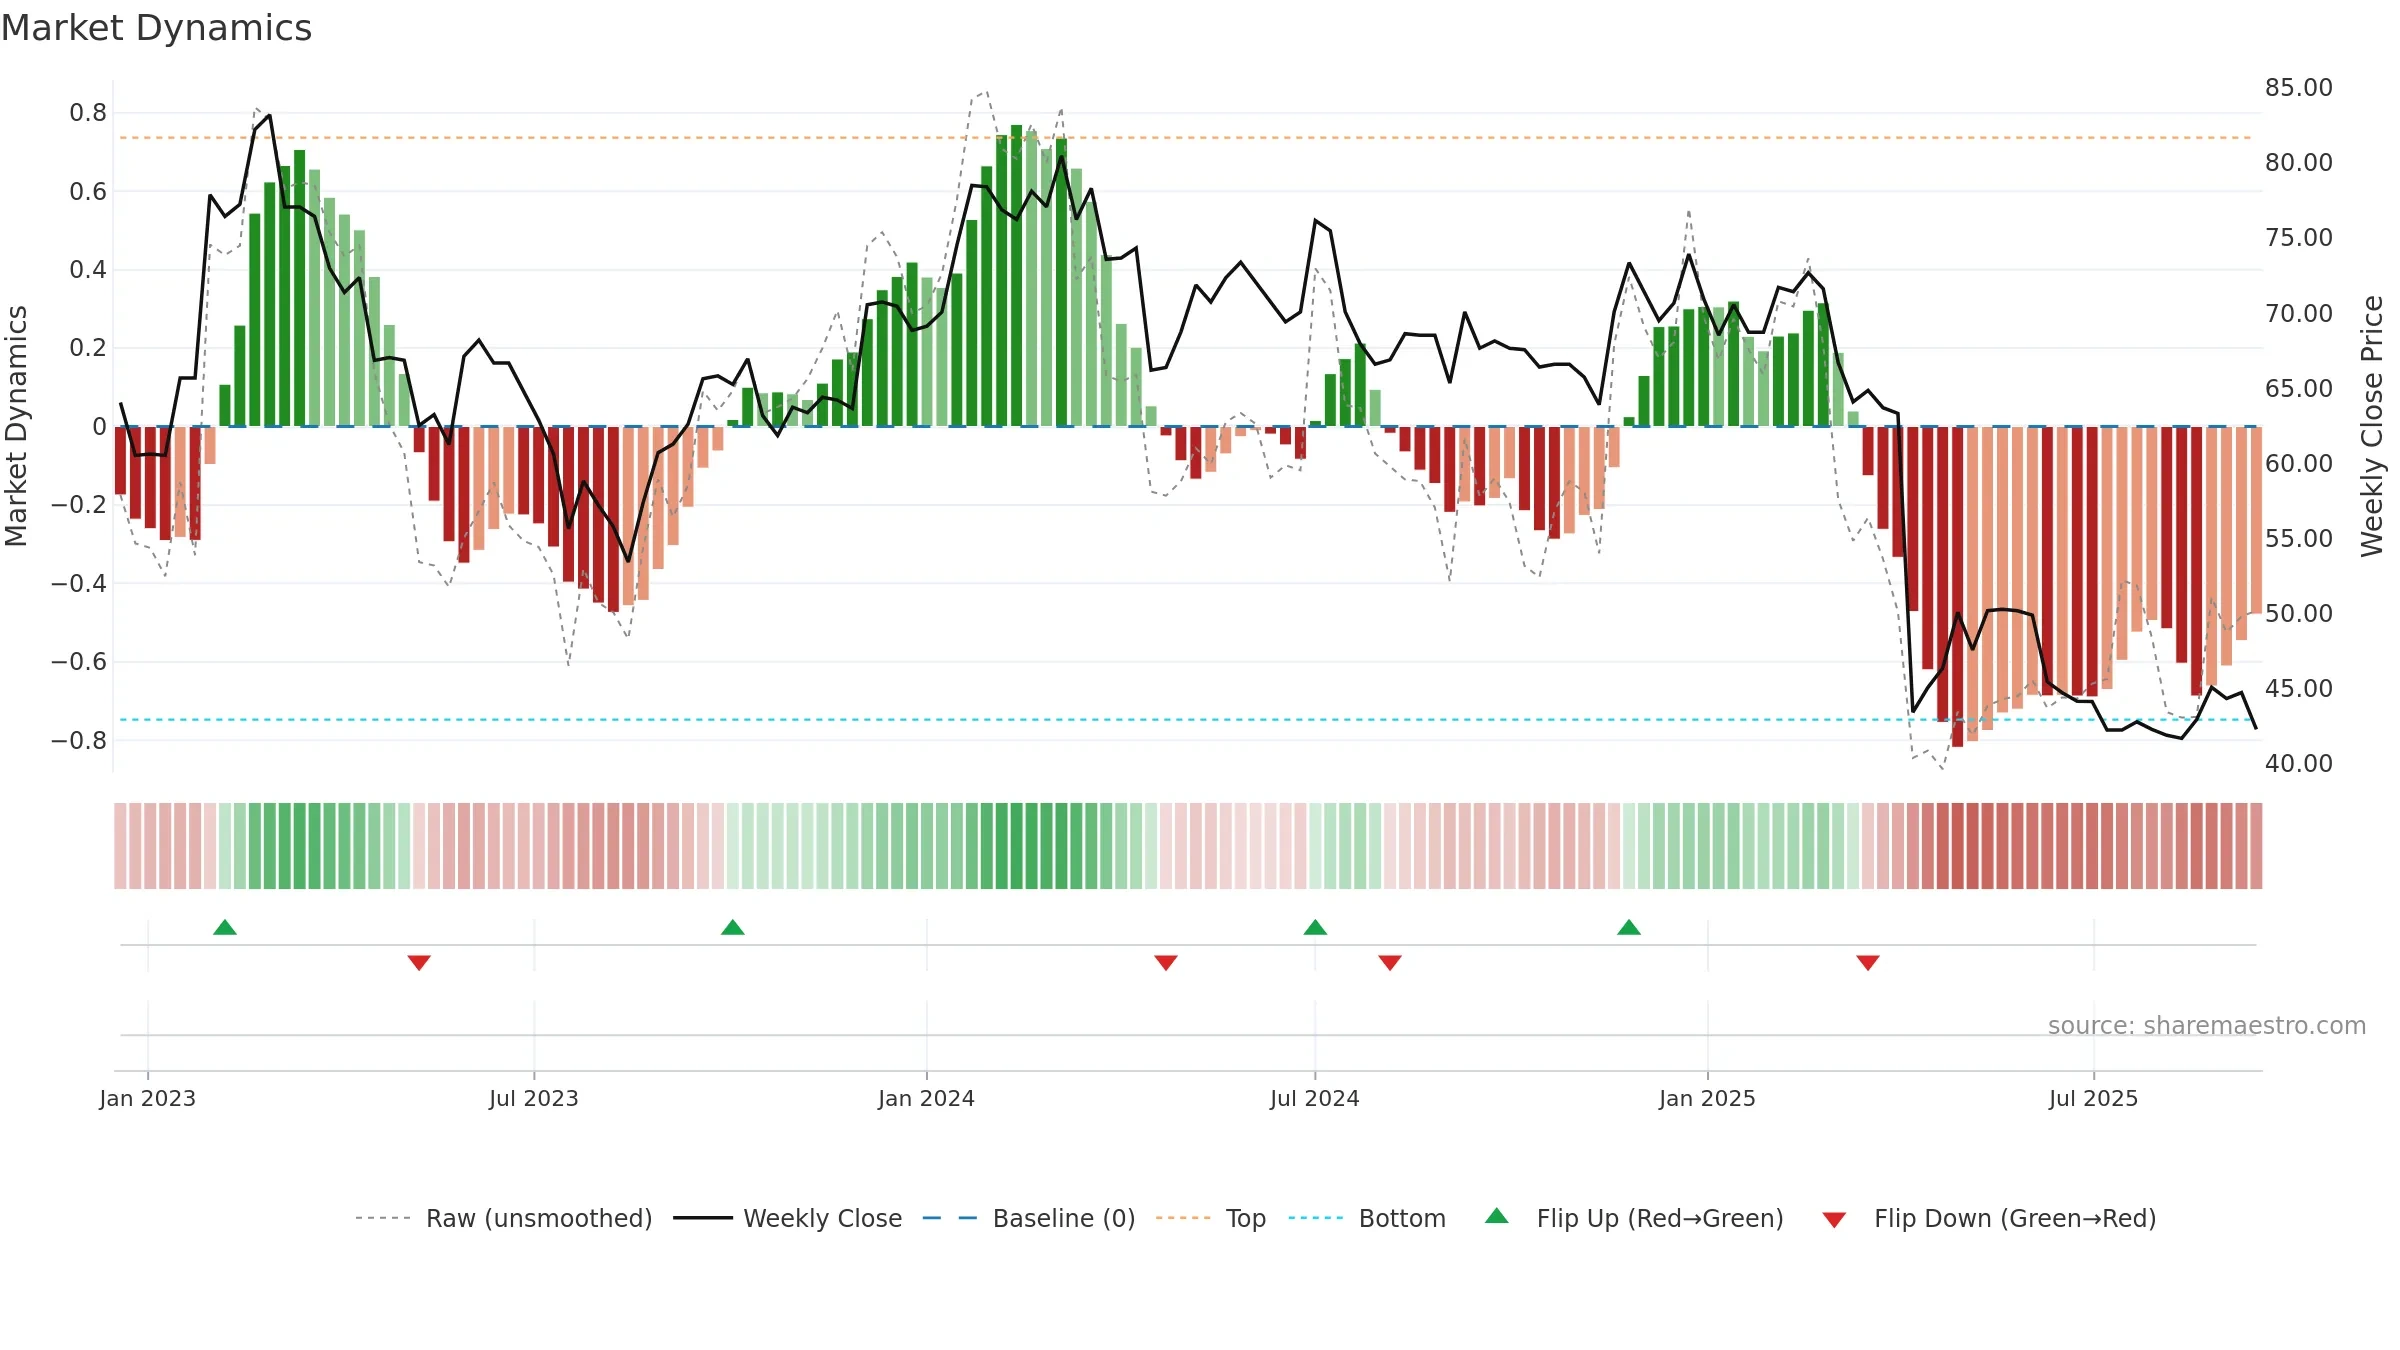Click the −0.8 left axis tick label
Screen dimensions: 2400x1350
click(x=79, y=741)
